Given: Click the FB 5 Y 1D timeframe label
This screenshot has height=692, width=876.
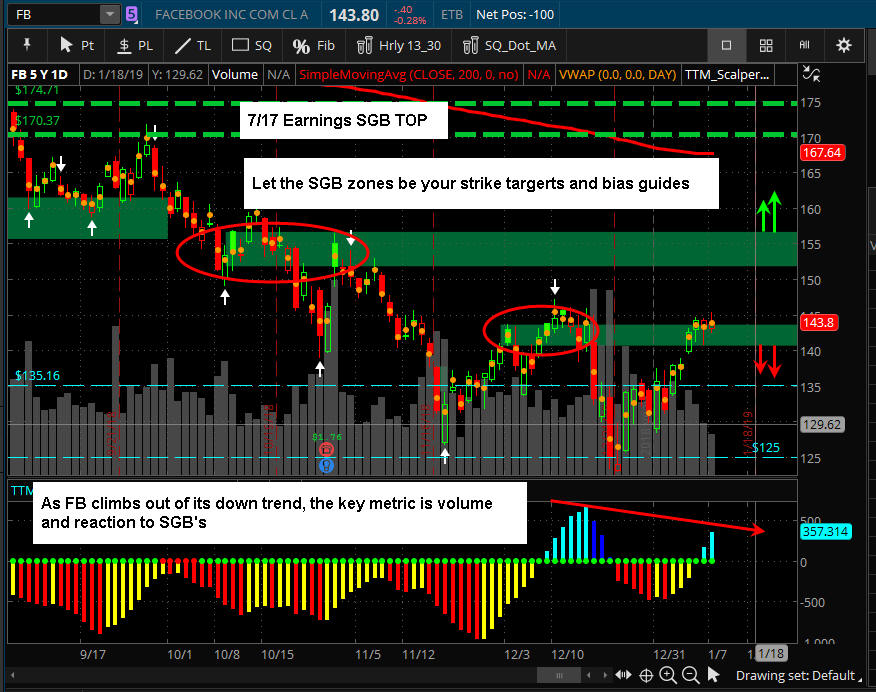Looking at the screenshot, I should pos(40,74).
